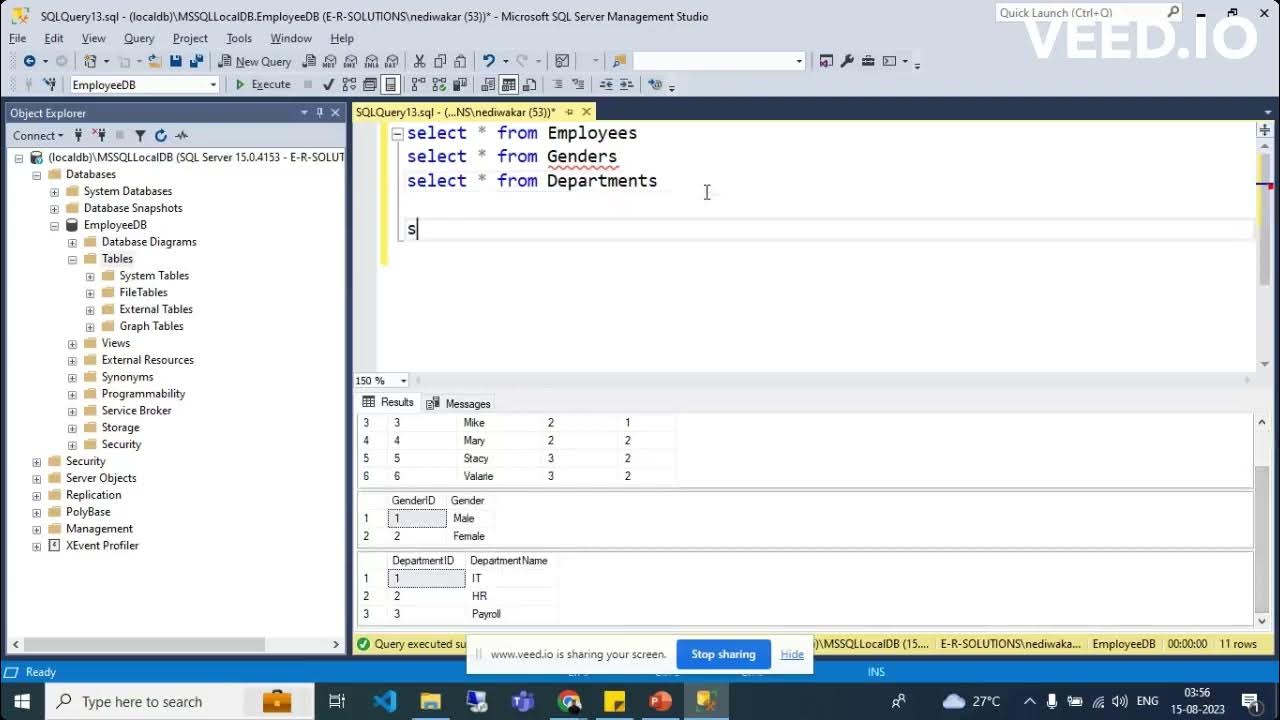Open Chrome from the Windows taskbar
The width and height of the screenshot is (1280, 720).
(569, 701)
